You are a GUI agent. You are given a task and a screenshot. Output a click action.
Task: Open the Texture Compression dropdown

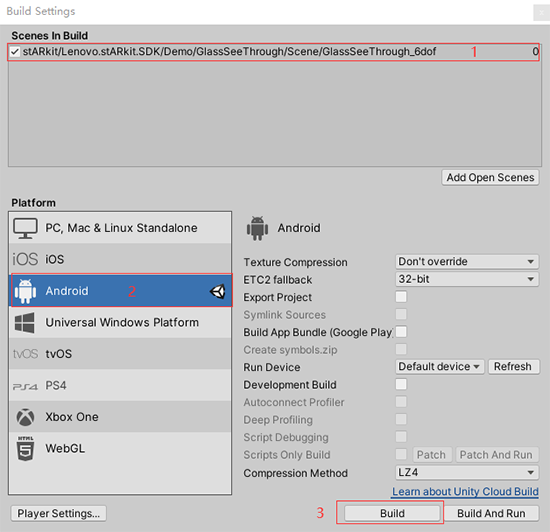click(467, 262)
